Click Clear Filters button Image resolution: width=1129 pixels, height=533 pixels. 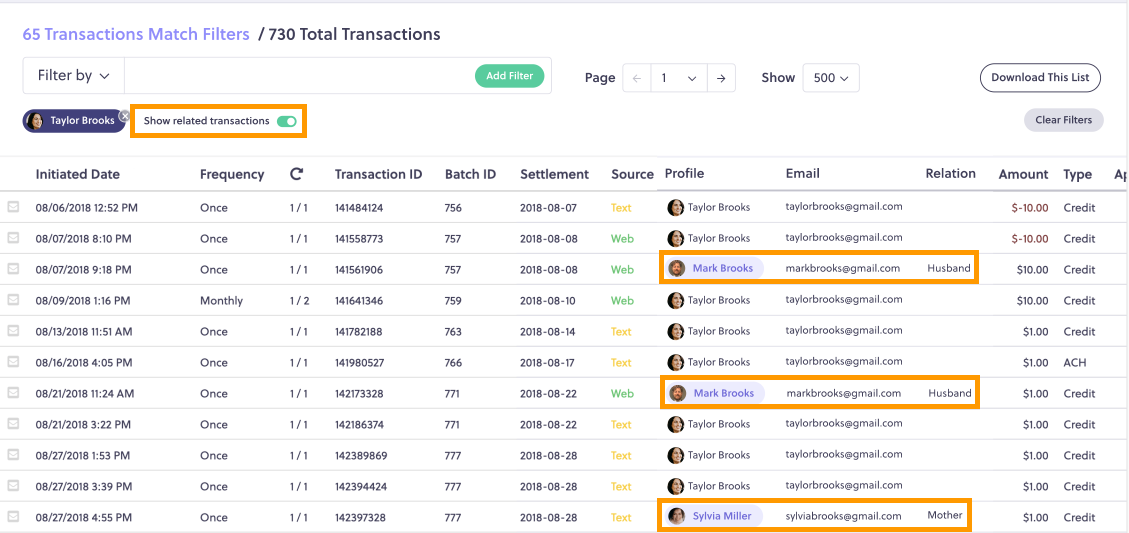(1063, 120)
